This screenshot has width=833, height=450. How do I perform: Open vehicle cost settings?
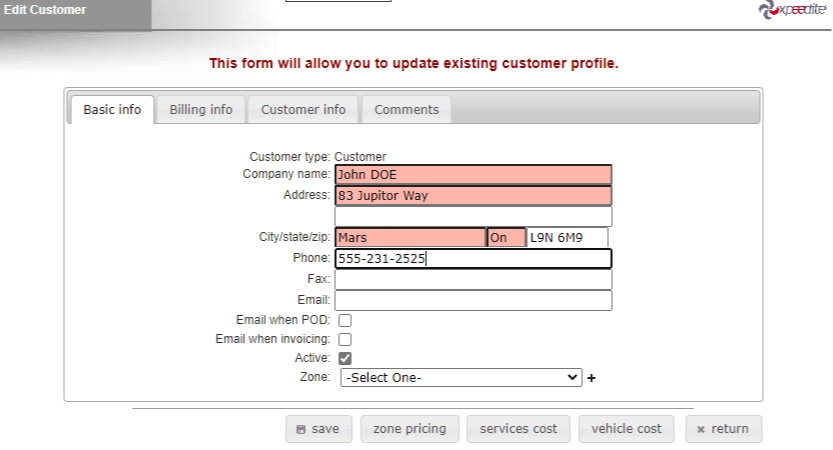(x=626, y=429)
